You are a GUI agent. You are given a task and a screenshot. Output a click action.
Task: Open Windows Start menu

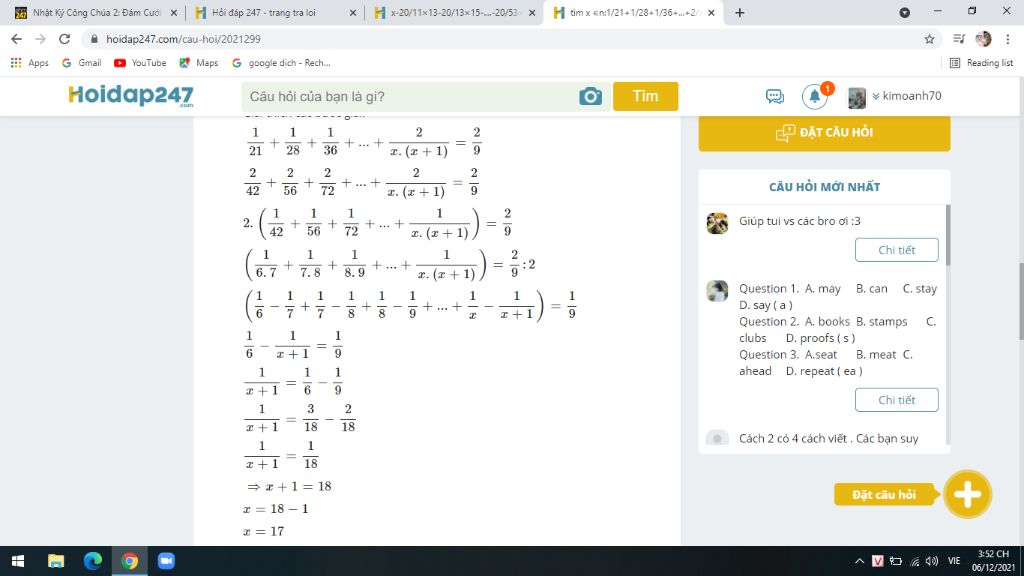point(18,561)
